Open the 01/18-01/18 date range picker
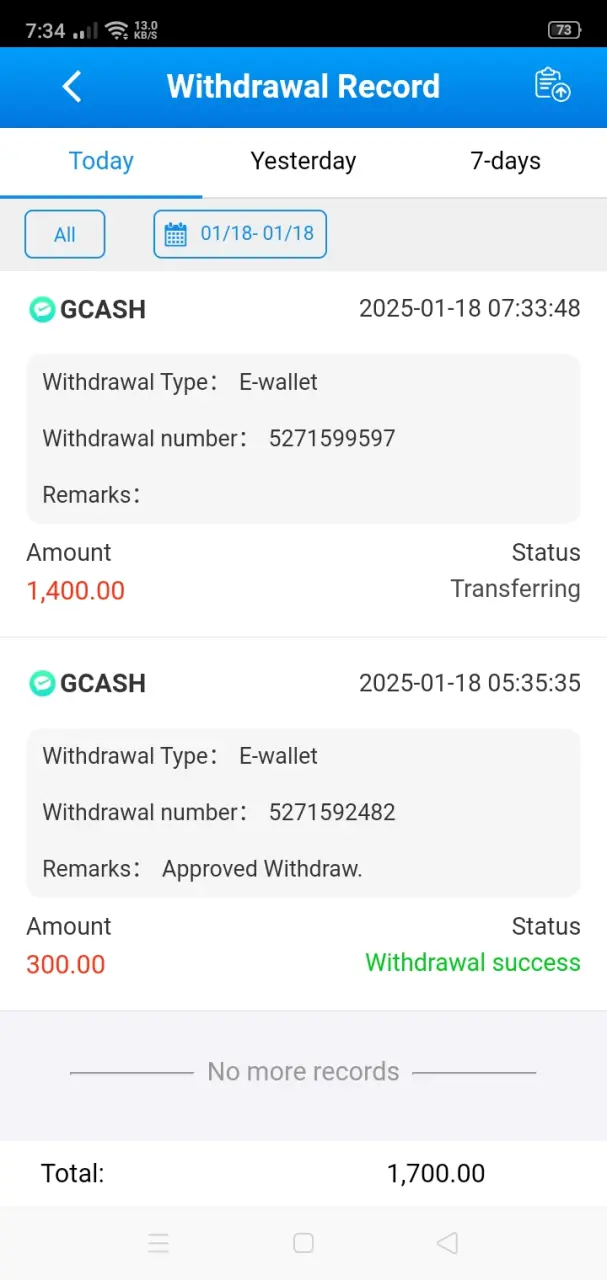Screen dimensions: 607x1280 (240, 234)
